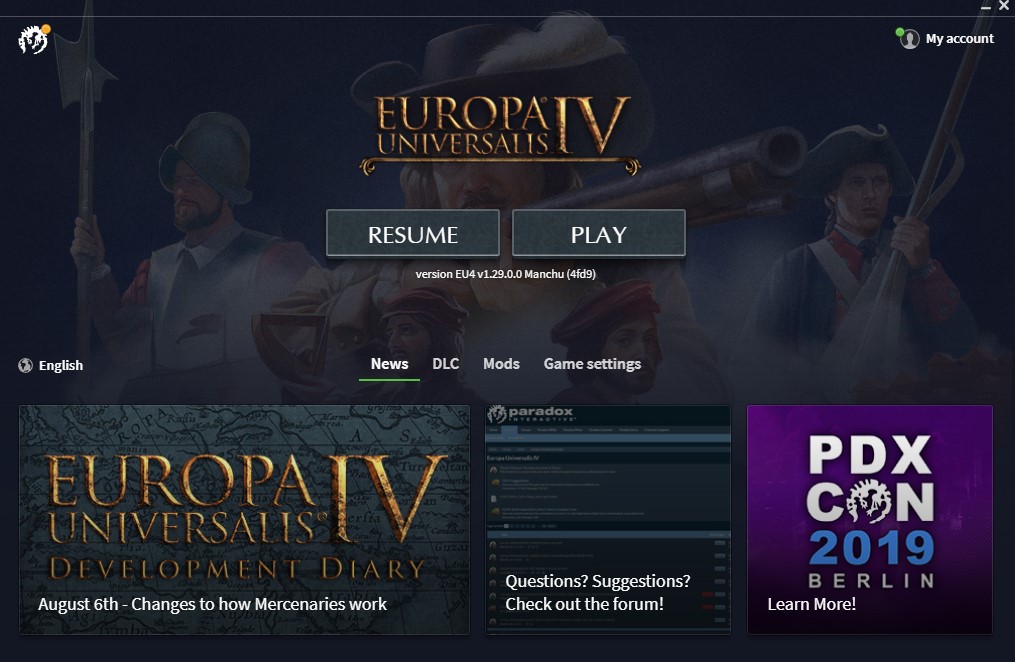
Task: Click the globe language icon
Action: 25,366
